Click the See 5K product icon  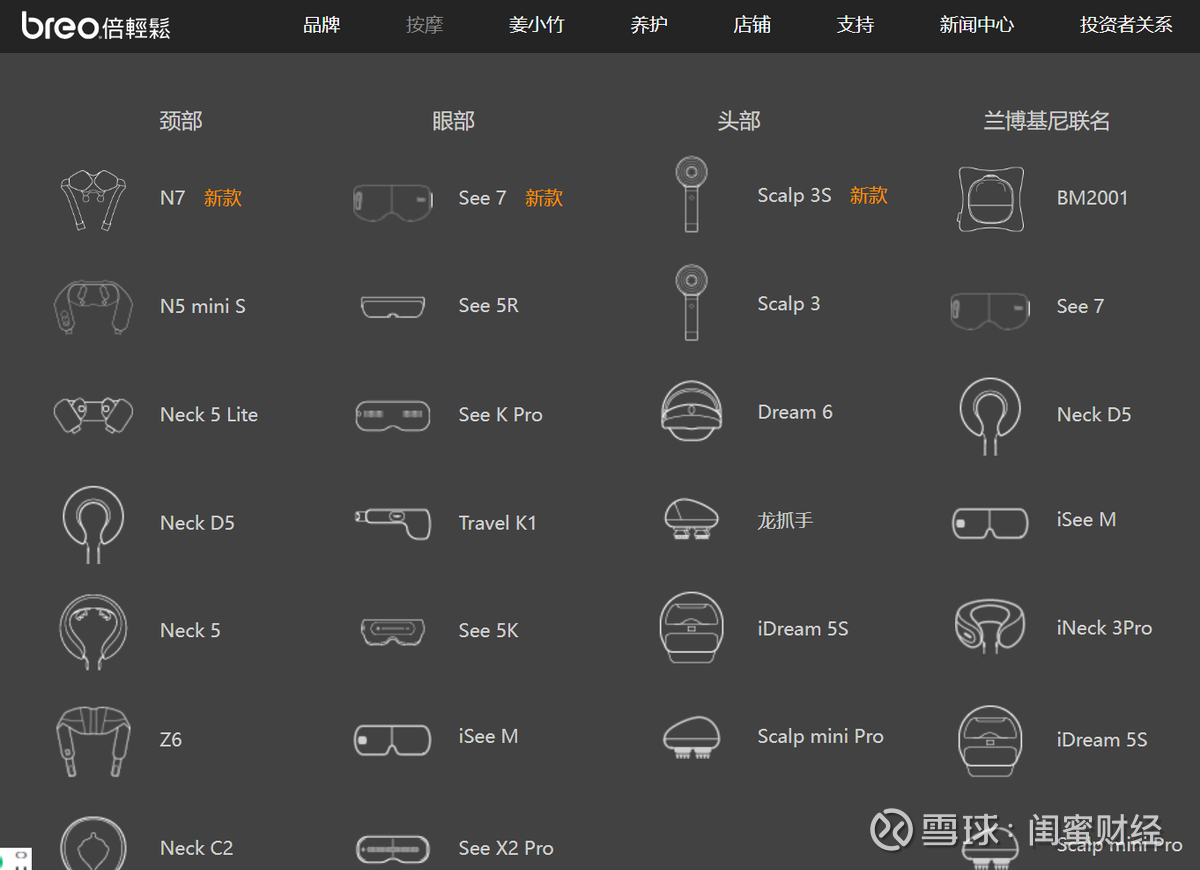pyautogui.click(x=393, y=631)
